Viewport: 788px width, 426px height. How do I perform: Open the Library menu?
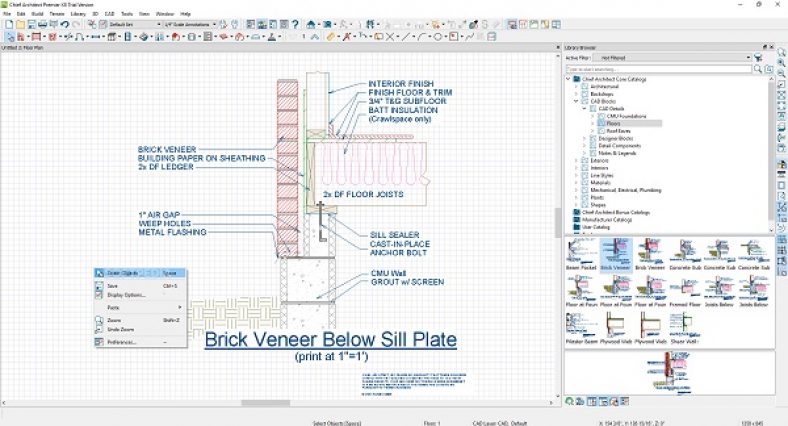pos(78,14)
